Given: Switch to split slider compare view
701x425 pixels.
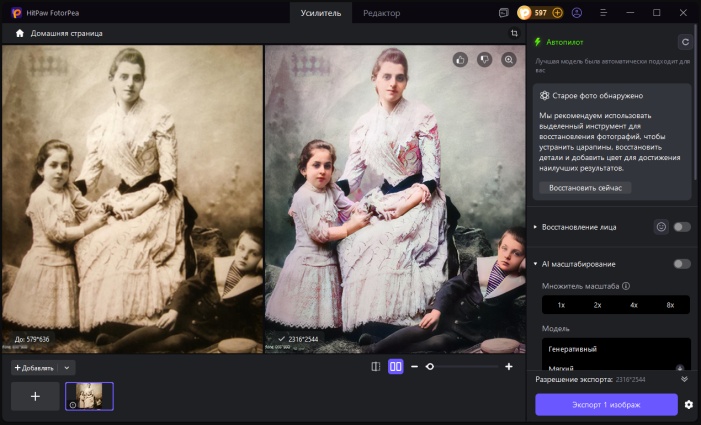Looking at the screenshot, I should point(376,366).
